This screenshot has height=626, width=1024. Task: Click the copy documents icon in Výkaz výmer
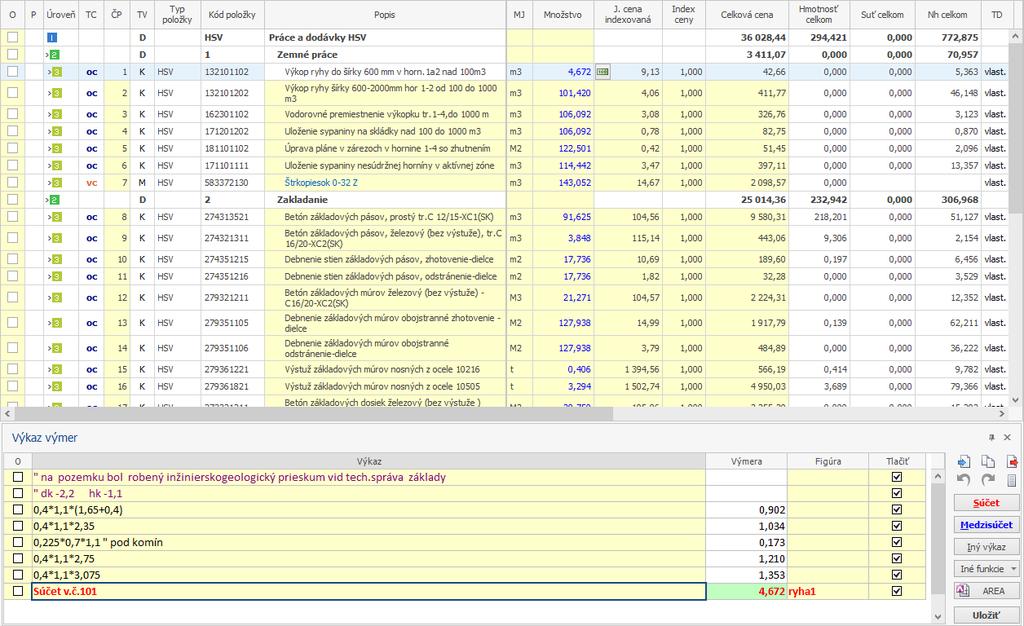[x=987, y=462]
